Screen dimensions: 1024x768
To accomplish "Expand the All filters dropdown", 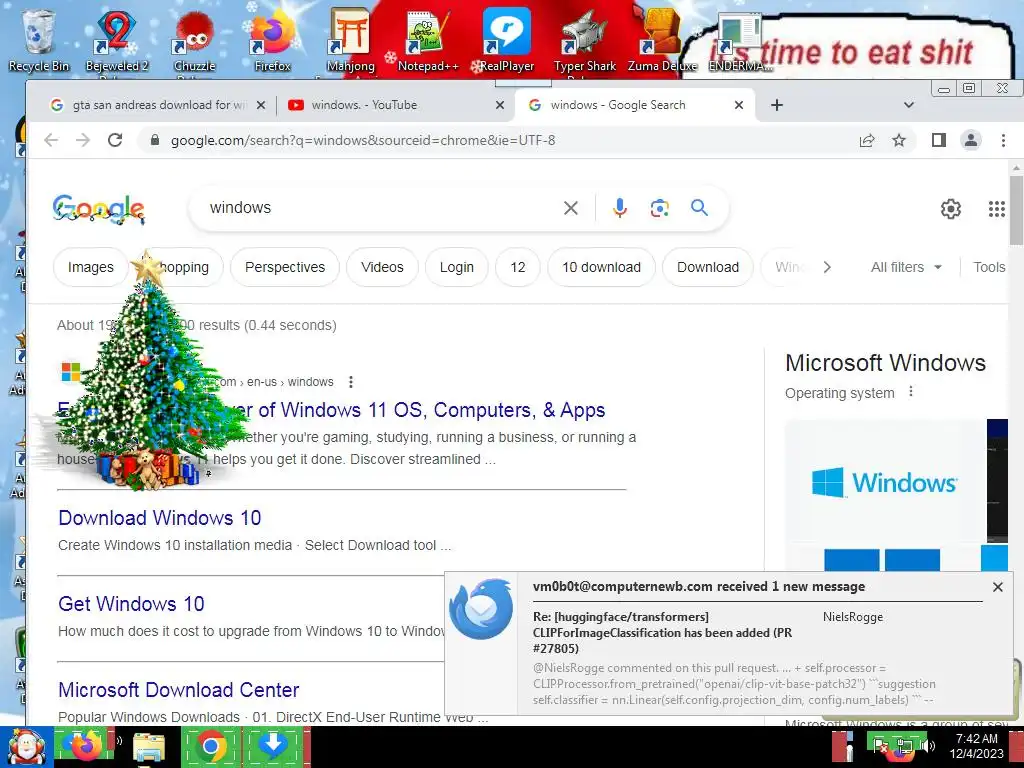I will tap(906, 267).
